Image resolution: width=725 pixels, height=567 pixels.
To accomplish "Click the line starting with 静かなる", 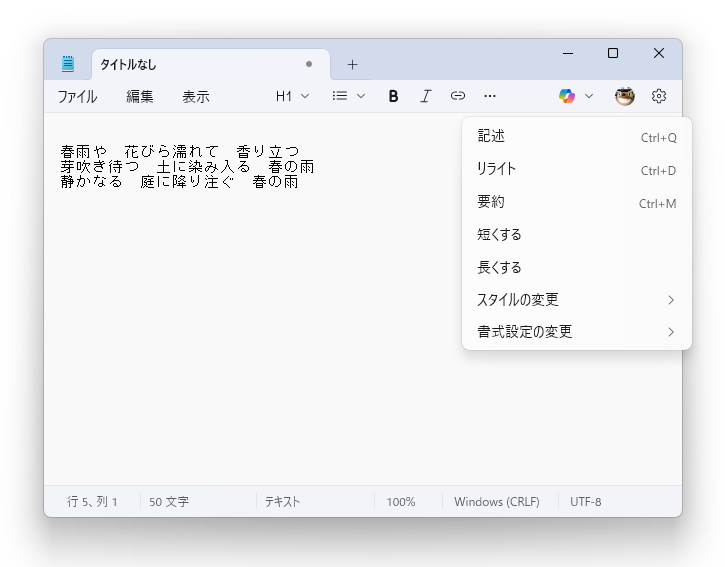I will pos(179,181).
